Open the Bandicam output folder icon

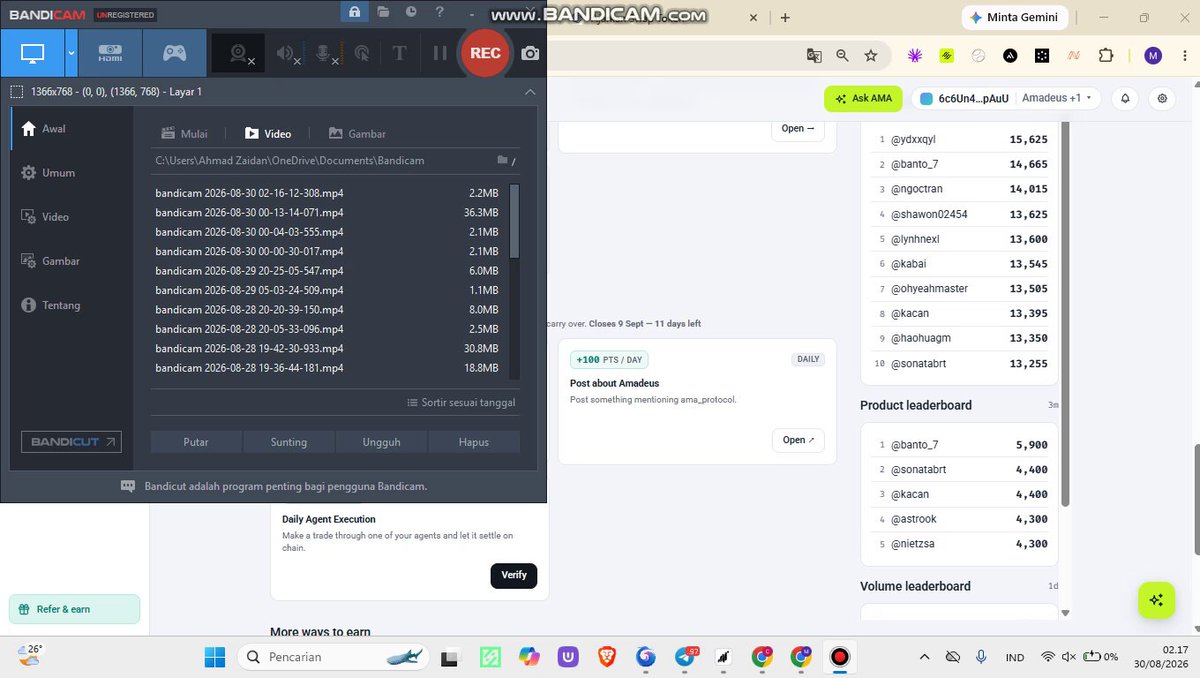383,12
